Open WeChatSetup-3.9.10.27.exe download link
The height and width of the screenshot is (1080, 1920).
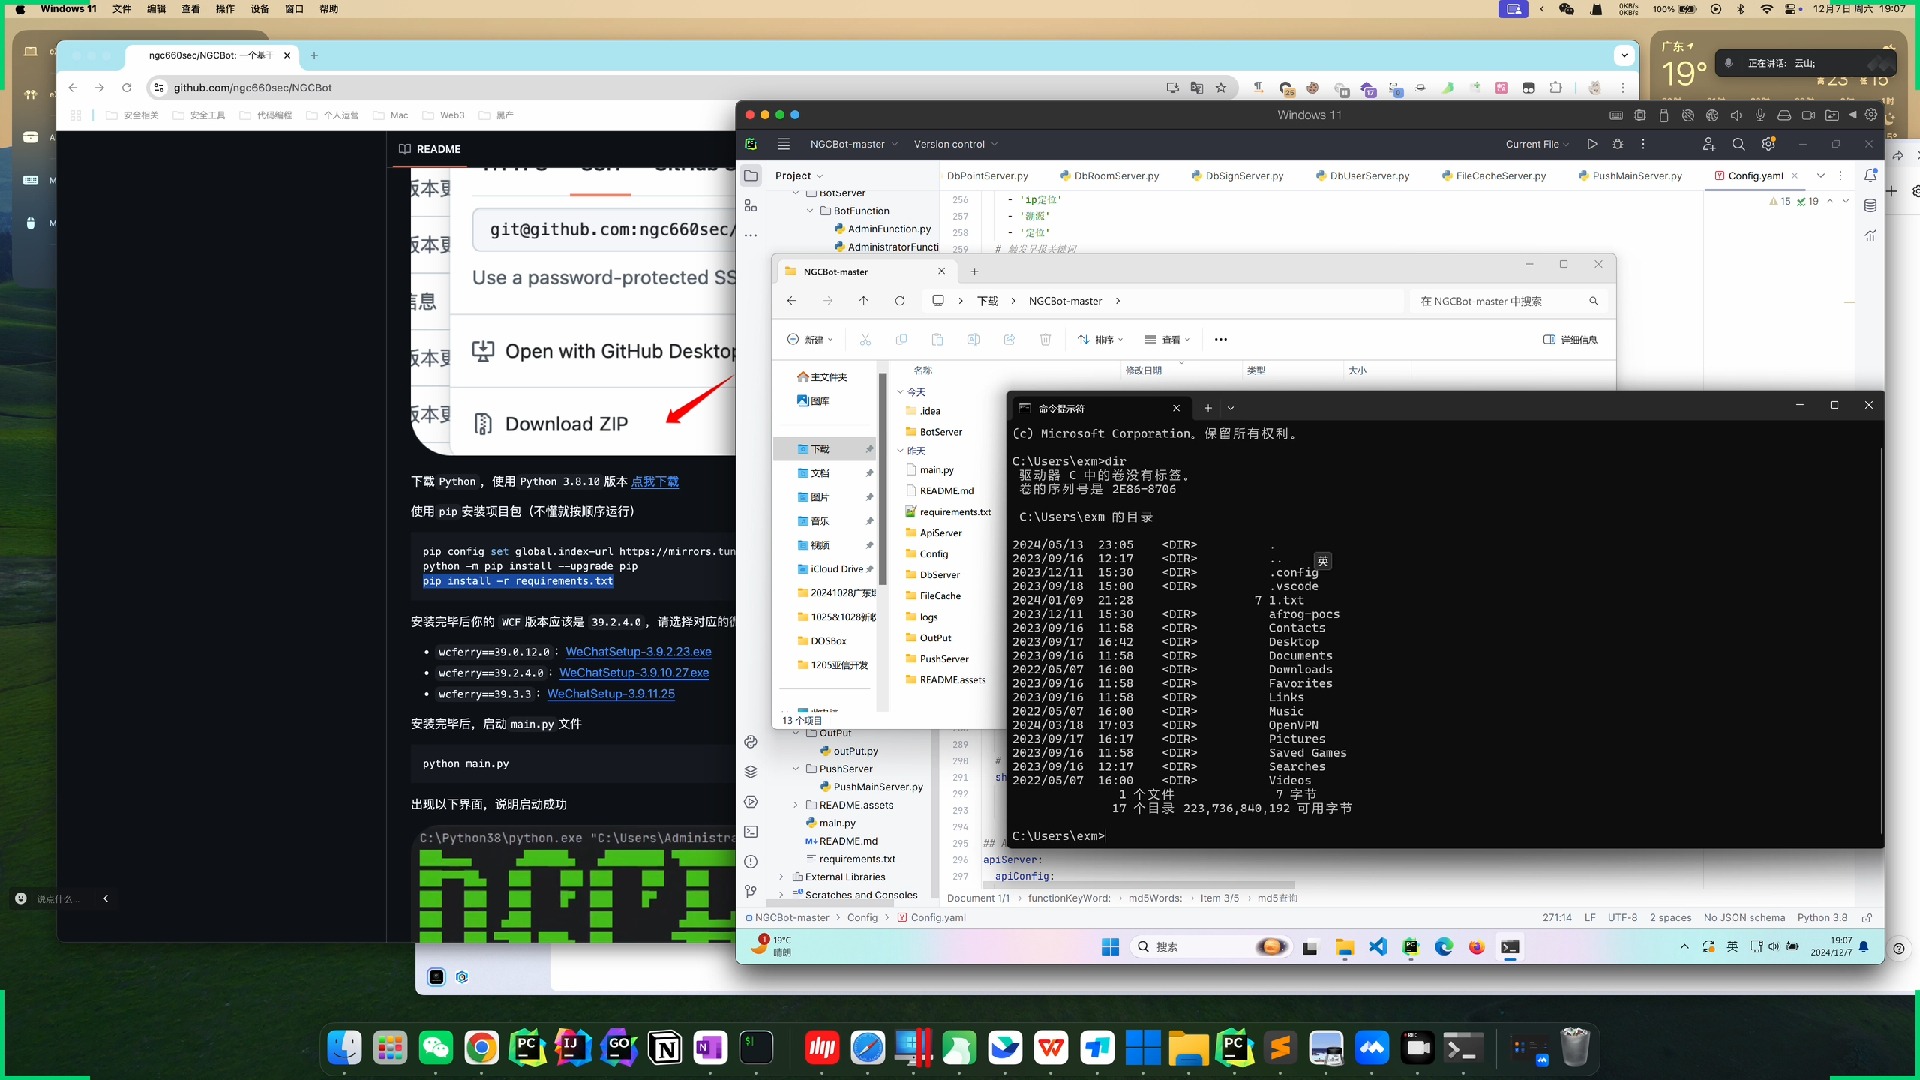634,673
